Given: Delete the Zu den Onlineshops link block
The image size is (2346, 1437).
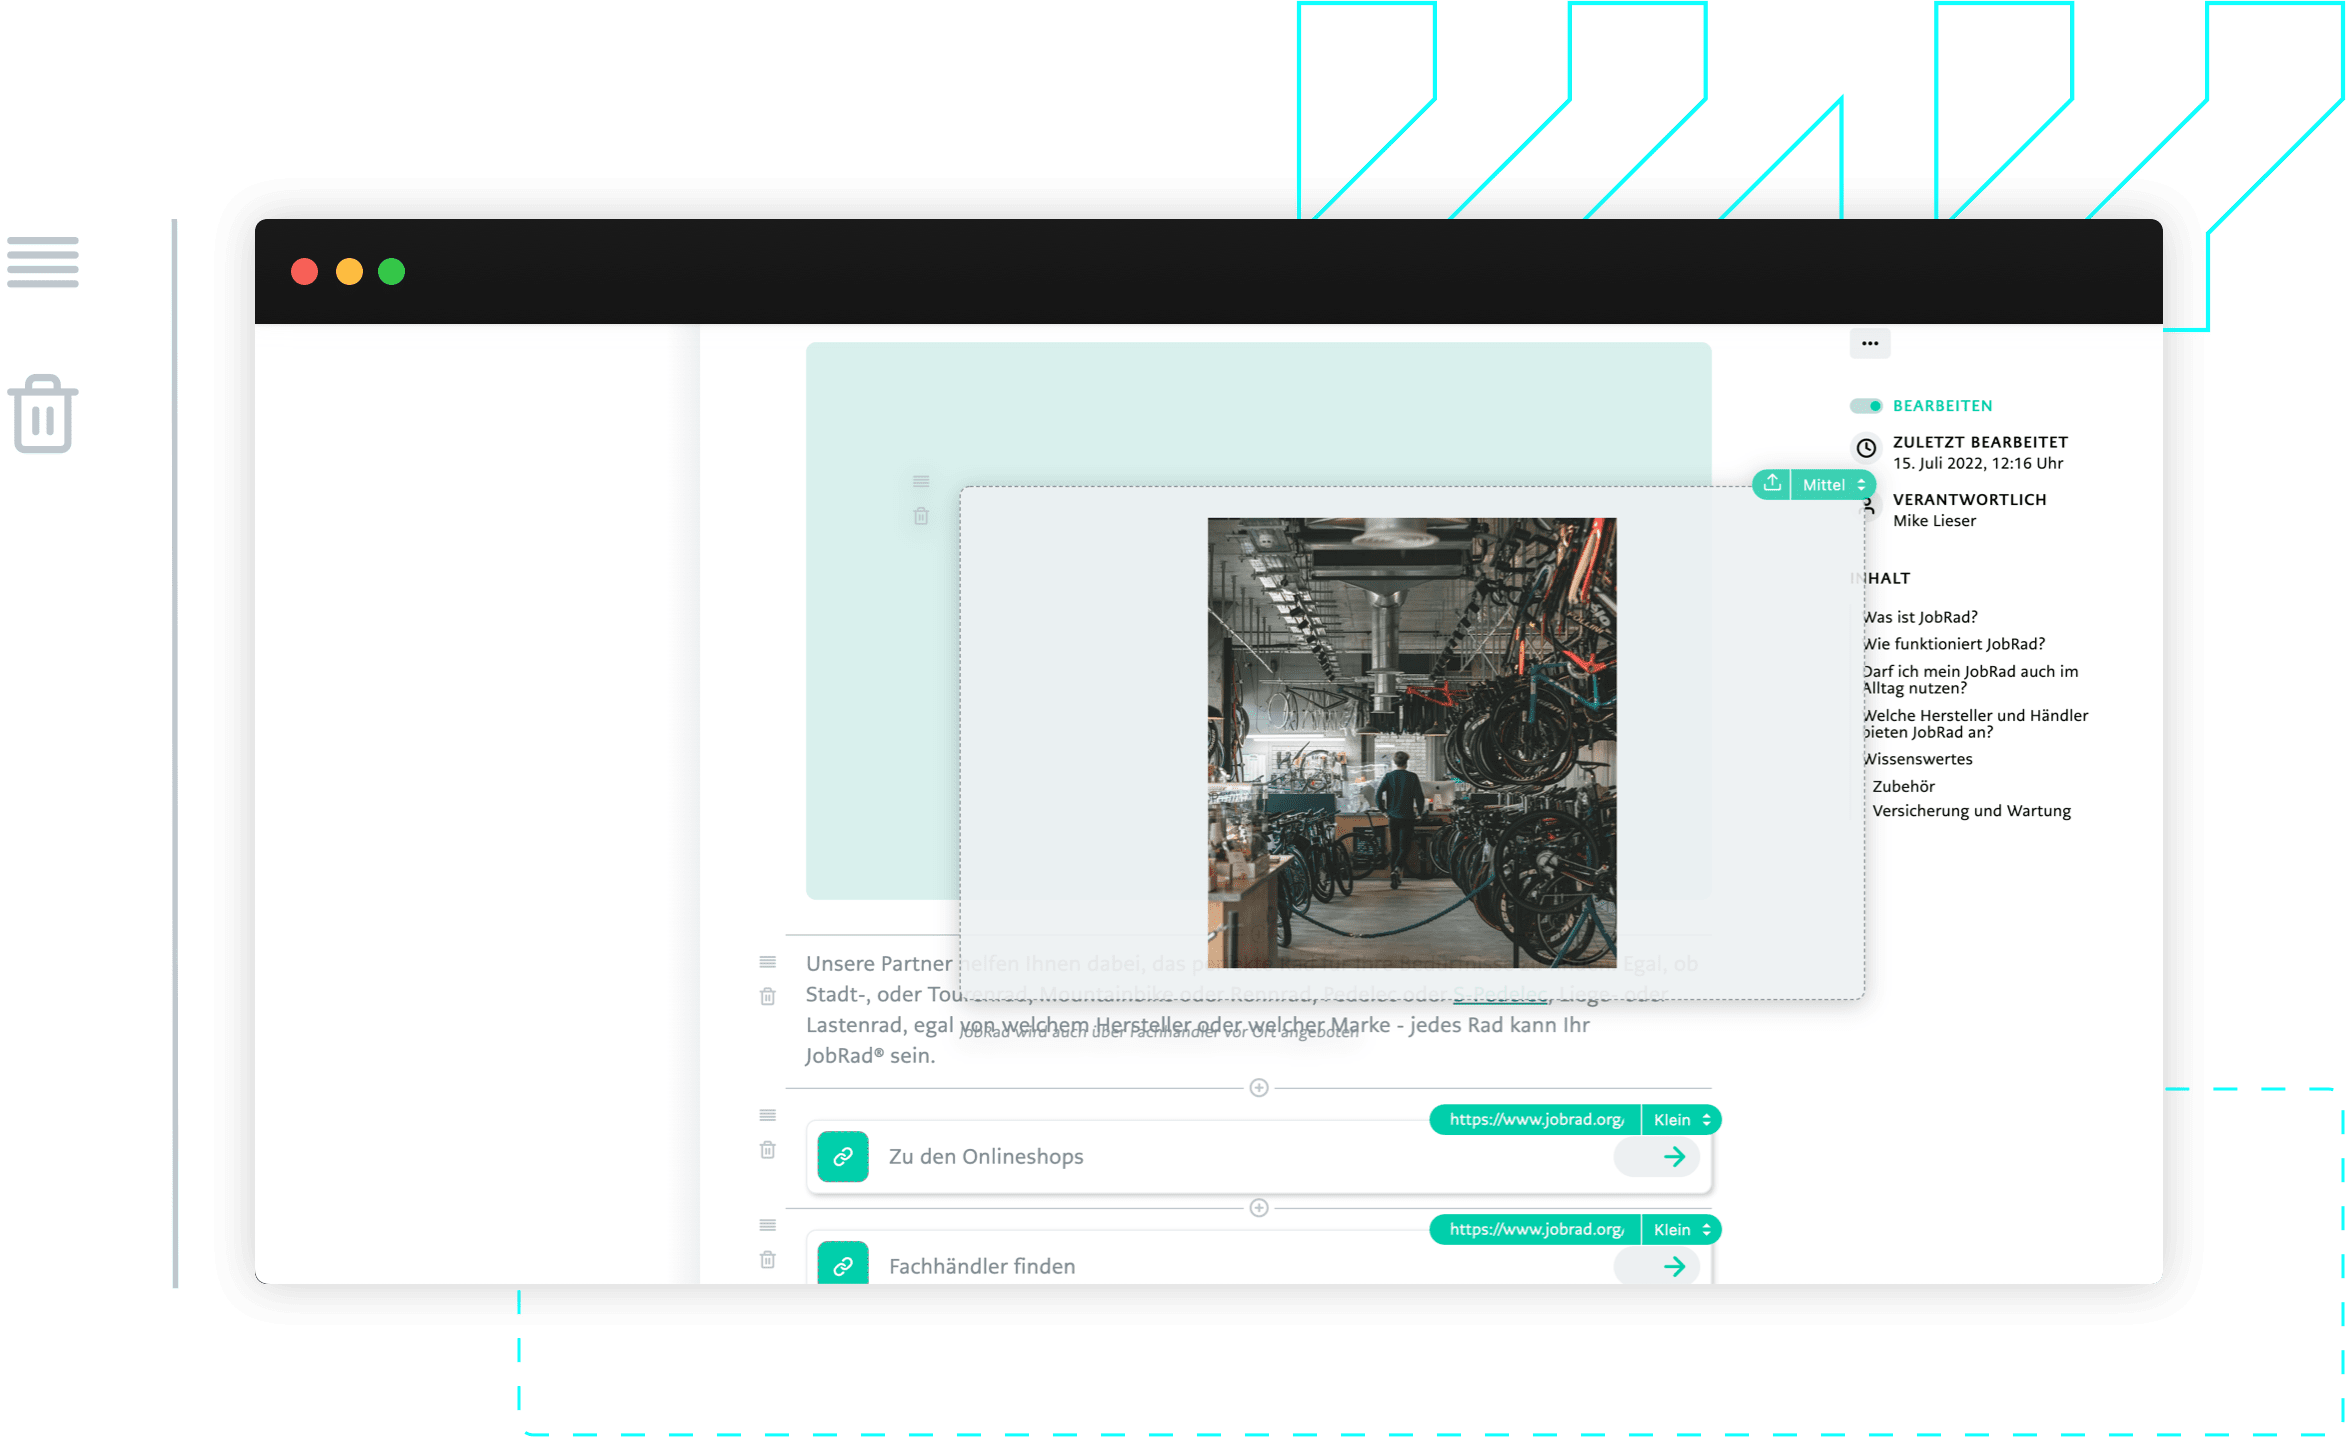Looking at the screenshot, I should point(767,1150).
